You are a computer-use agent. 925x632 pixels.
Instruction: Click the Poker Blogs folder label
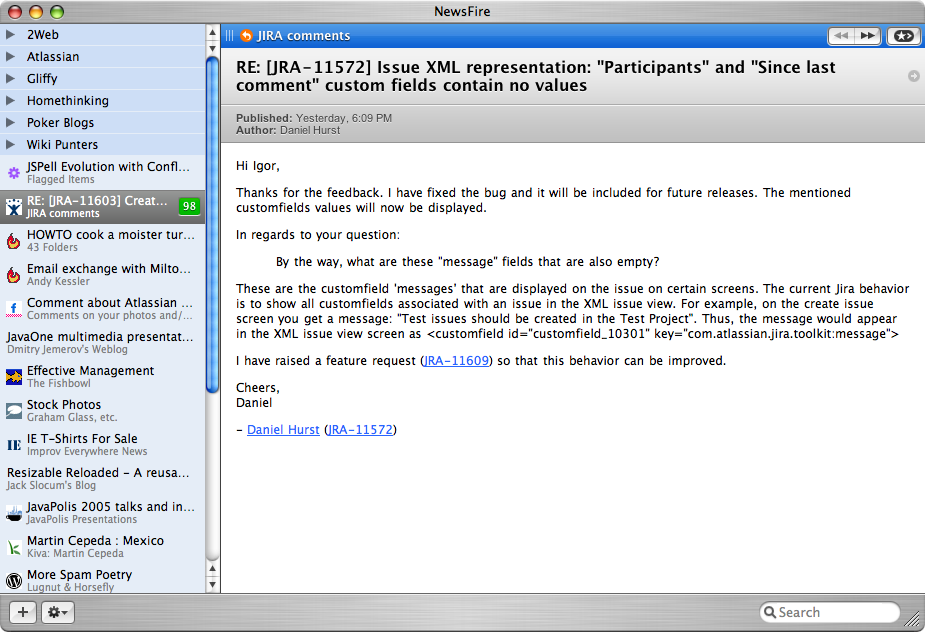coord(60,123)
